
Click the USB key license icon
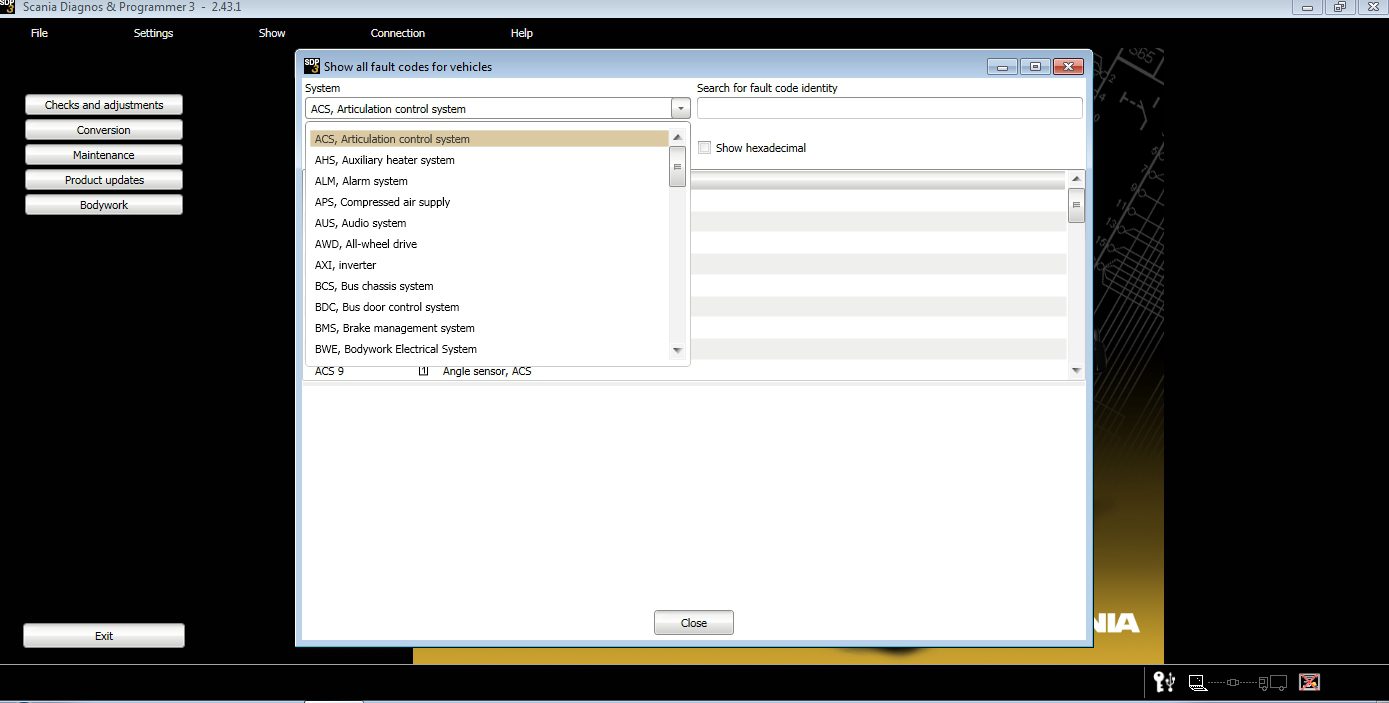click(x=1164, y=682)
